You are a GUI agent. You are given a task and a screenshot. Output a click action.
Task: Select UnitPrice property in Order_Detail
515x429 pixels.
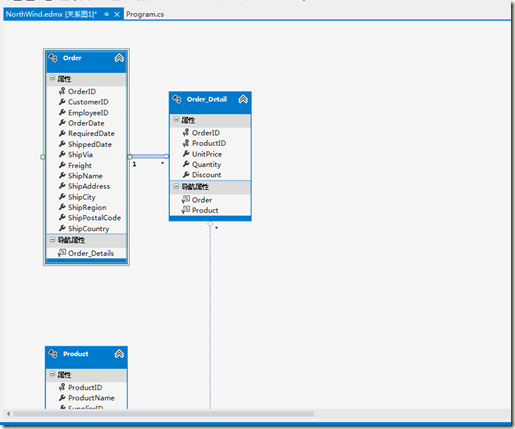(x=207, y=154)
